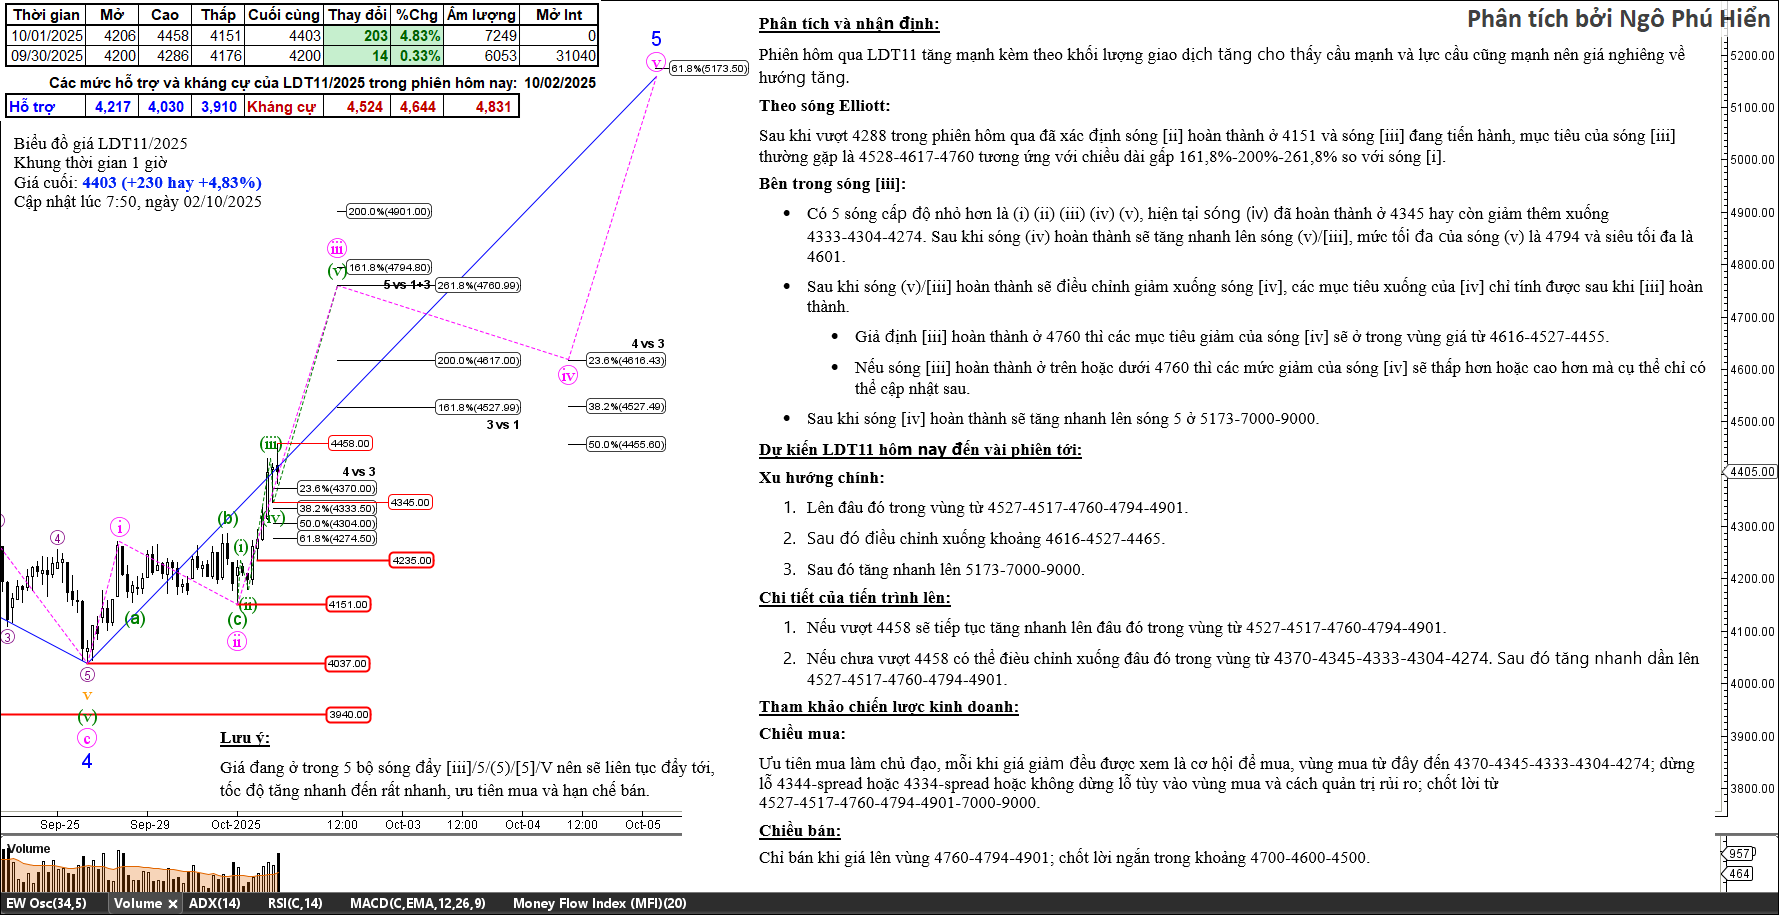
Task: Select the active Volume tab
Action: click(137, 904)
